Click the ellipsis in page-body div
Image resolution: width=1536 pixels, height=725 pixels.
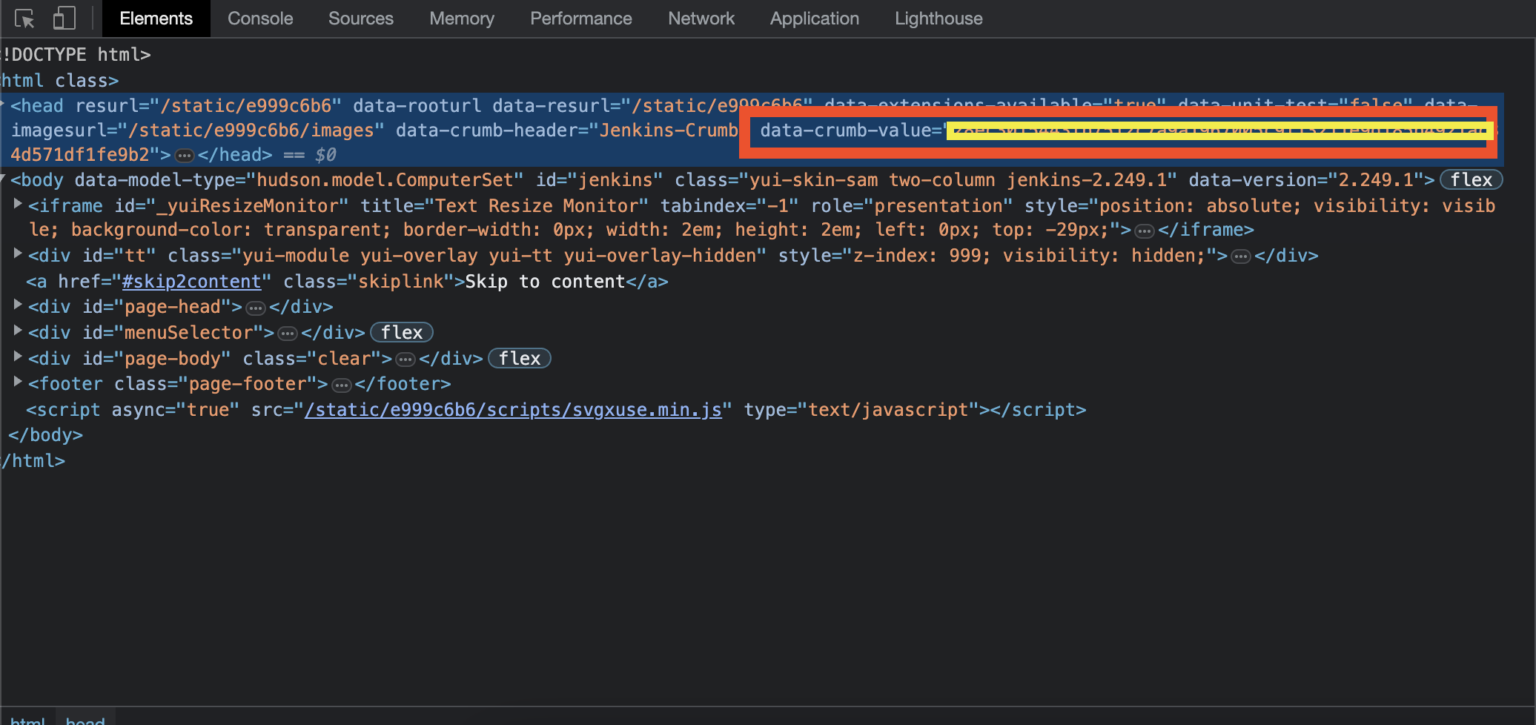point(405,359)
